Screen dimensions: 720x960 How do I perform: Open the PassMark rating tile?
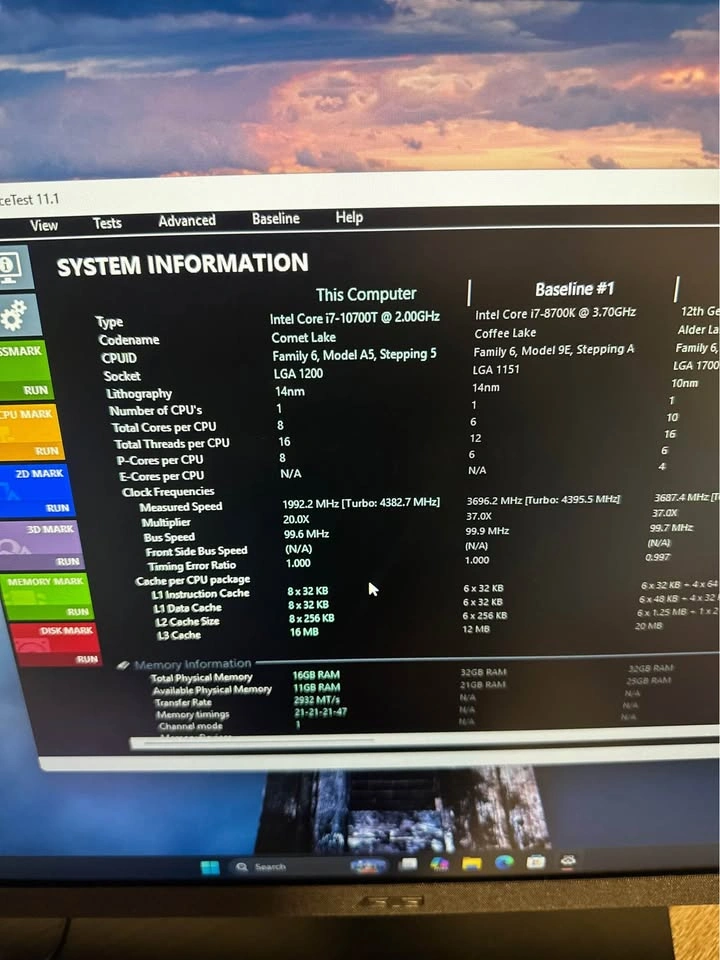pyautogui.click(x=24, y=370)
